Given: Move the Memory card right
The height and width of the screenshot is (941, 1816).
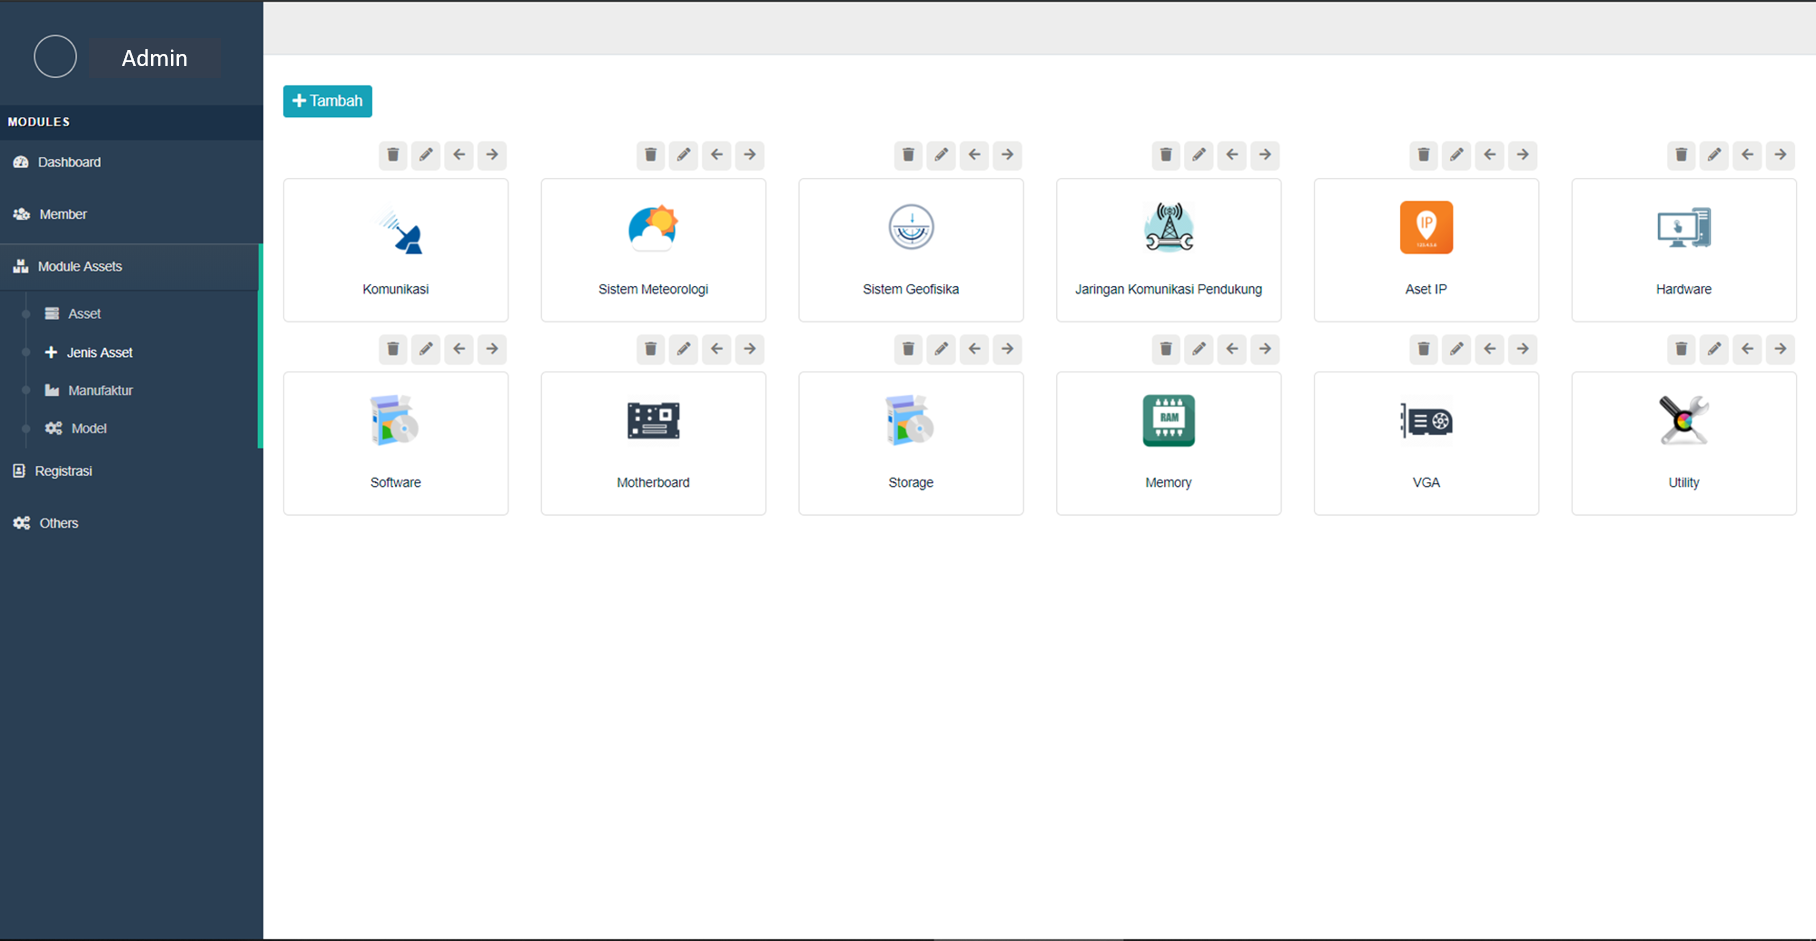Looking at the screenshot, I should [x=1265, y=349].
